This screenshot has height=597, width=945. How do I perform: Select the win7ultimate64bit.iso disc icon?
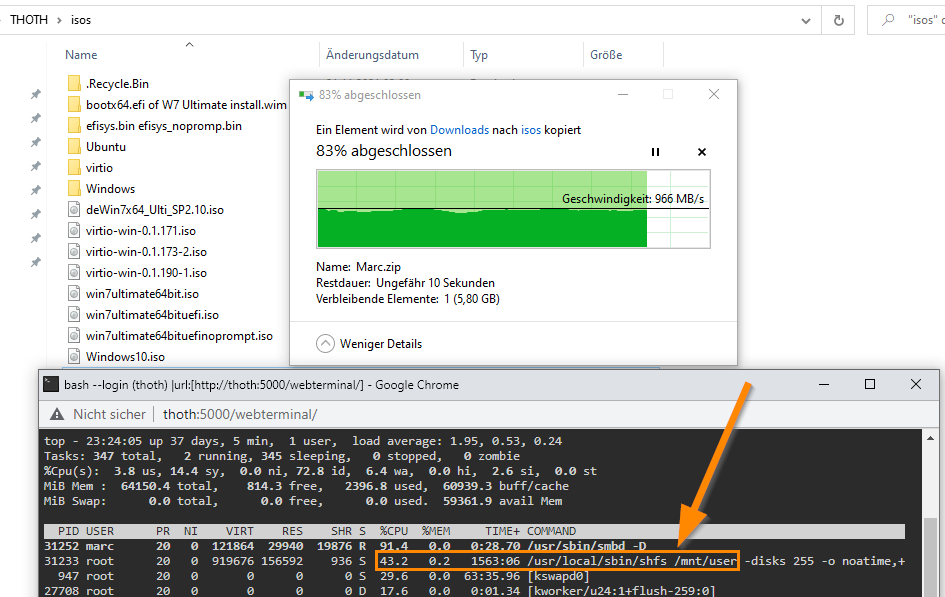74,294
